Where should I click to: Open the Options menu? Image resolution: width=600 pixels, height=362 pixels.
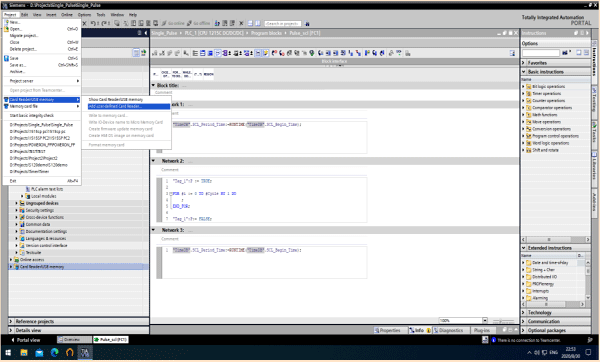pyautogui.click(x=84, y=15)
